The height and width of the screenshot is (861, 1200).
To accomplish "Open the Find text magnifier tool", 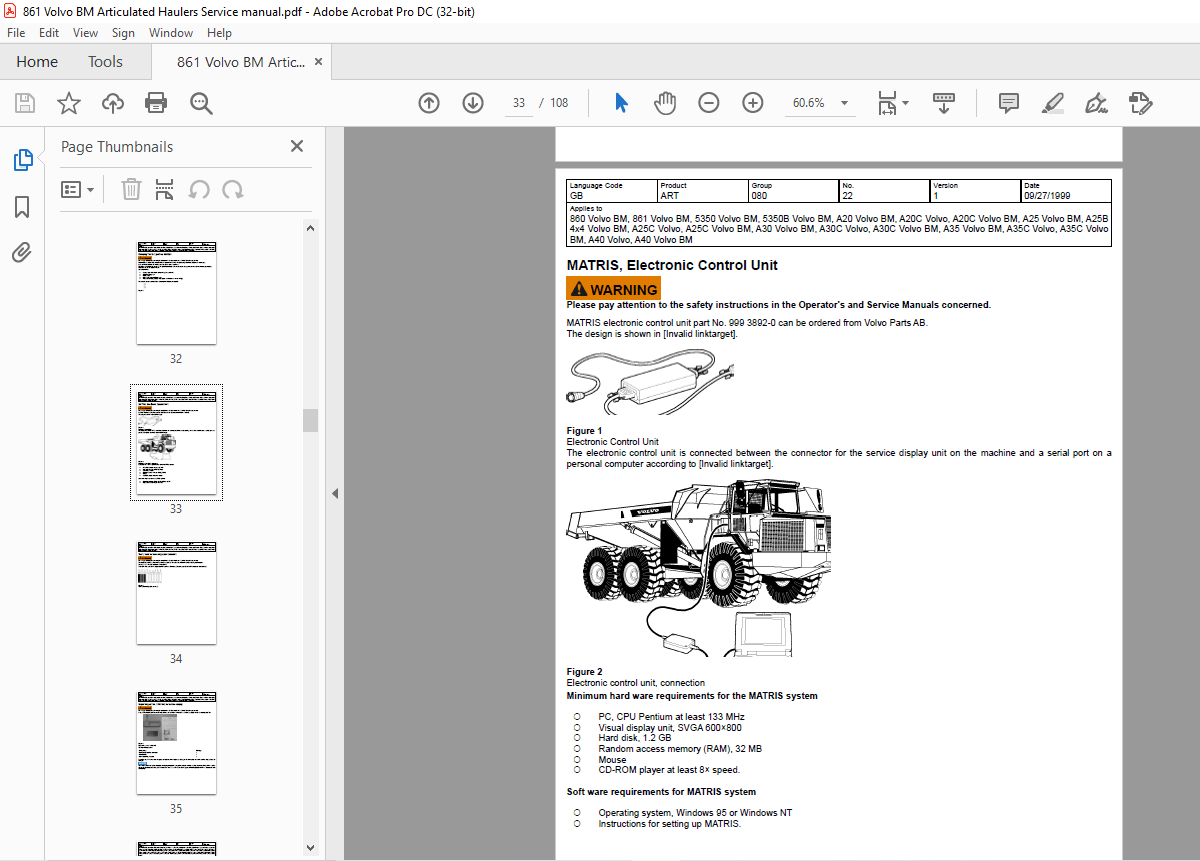I will pos(201,103).
